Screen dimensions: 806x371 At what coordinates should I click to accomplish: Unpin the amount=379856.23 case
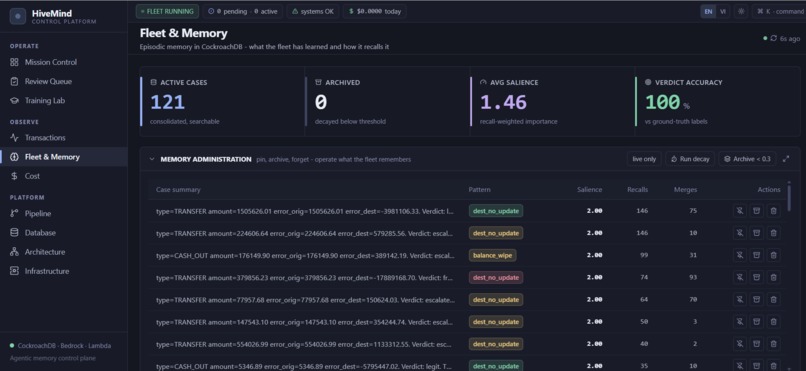tap(740, 277)
